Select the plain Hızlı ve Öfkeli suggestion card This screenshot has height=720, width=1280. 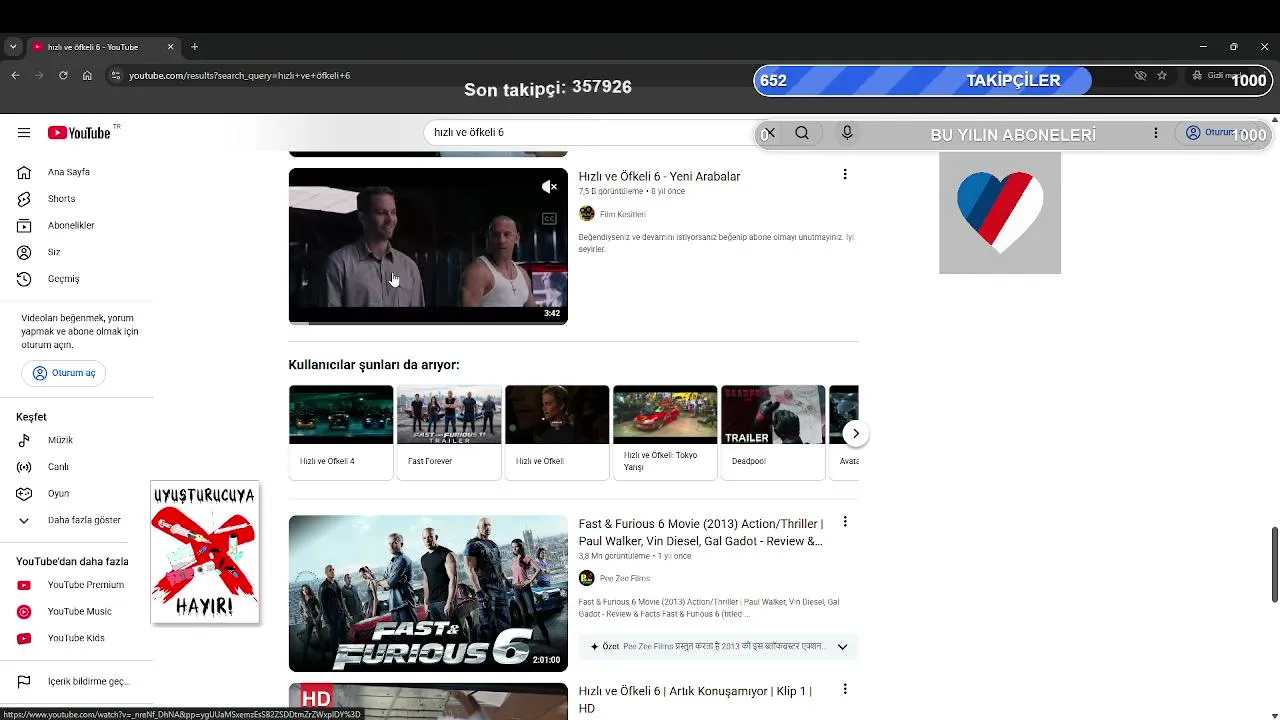click(557, 433)
